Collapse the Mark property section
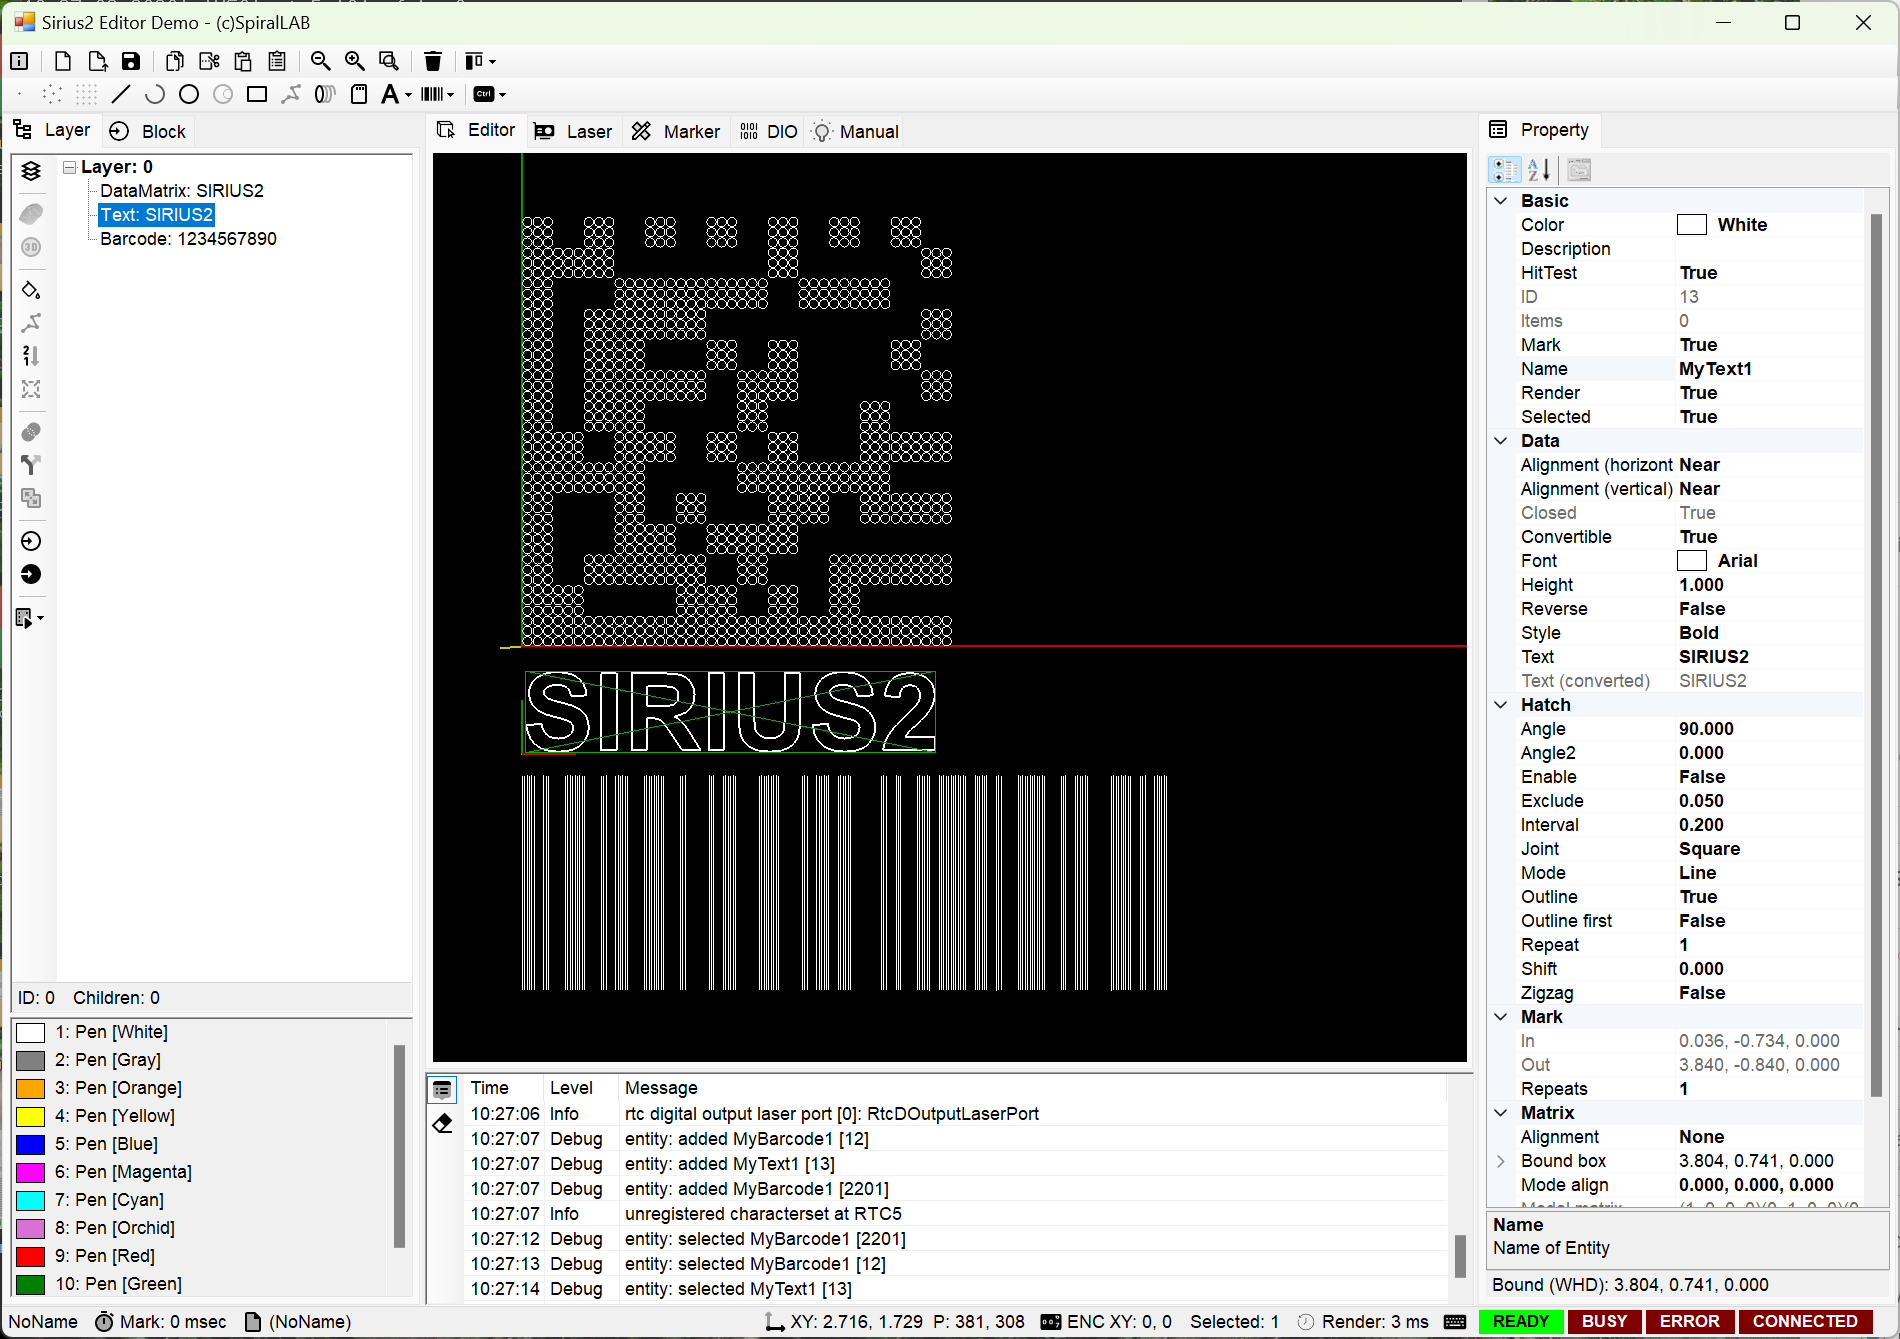This screenshot has height=1339, width=1900. point(1501,1017)
